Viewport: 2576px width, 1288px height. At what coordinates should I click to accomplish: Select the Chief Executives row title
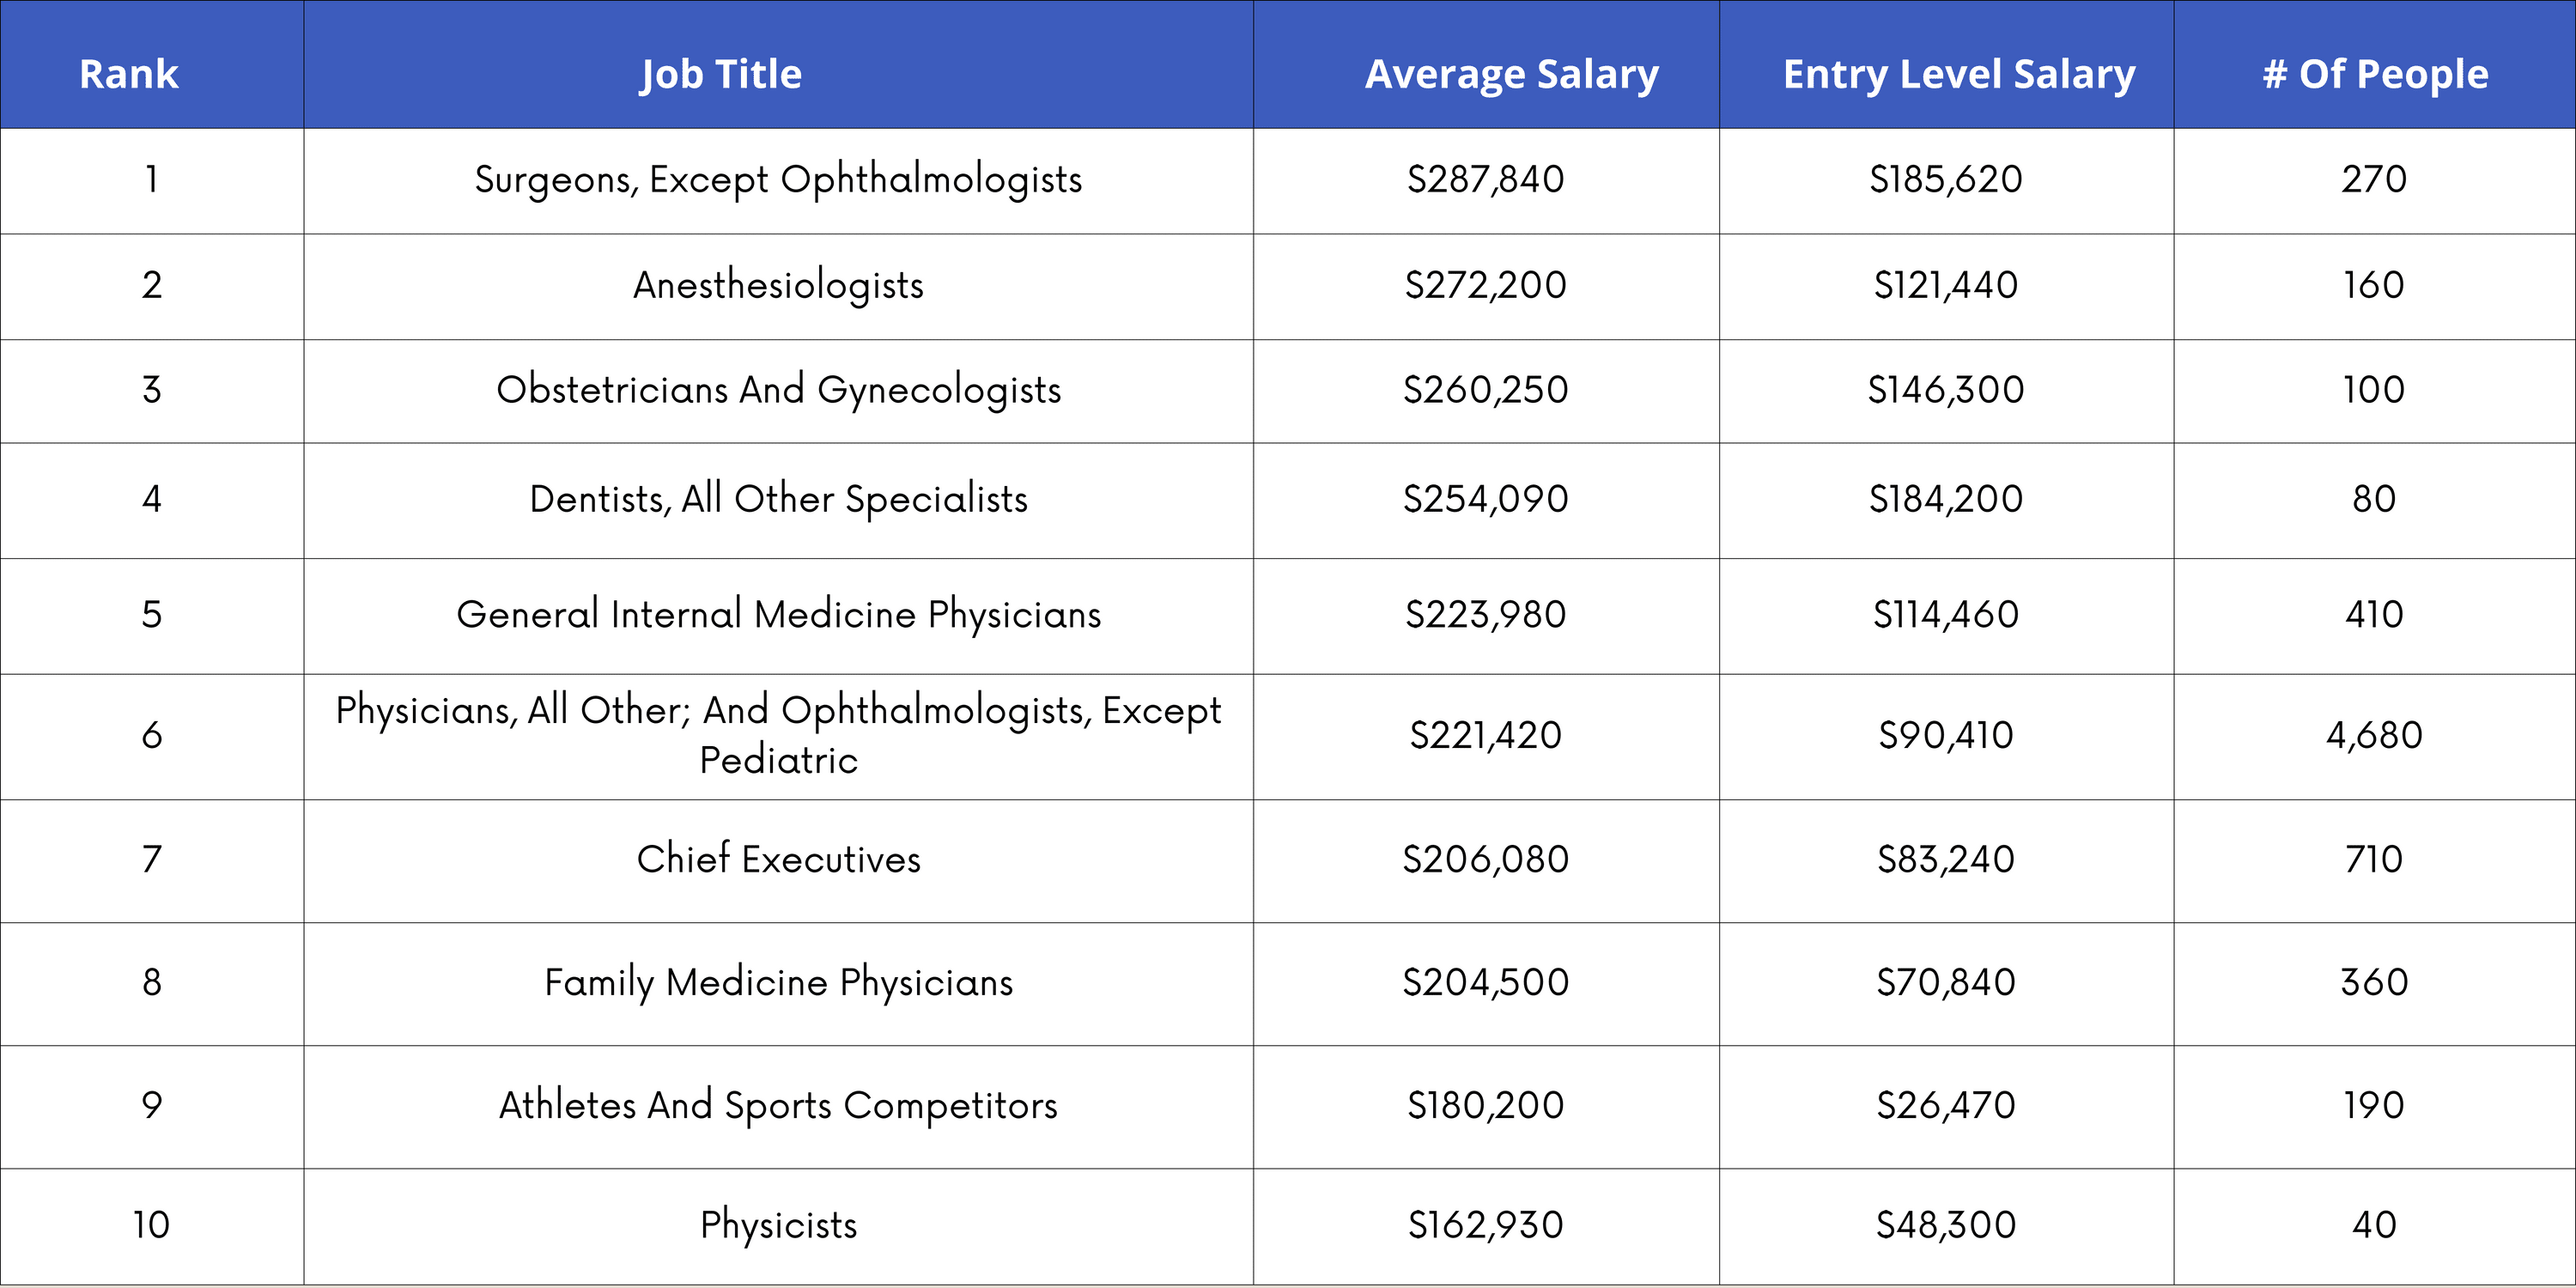coord(778,859)
